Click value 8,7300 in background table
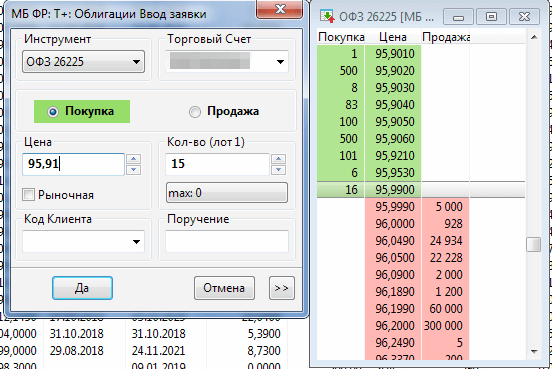 [264, 351]
